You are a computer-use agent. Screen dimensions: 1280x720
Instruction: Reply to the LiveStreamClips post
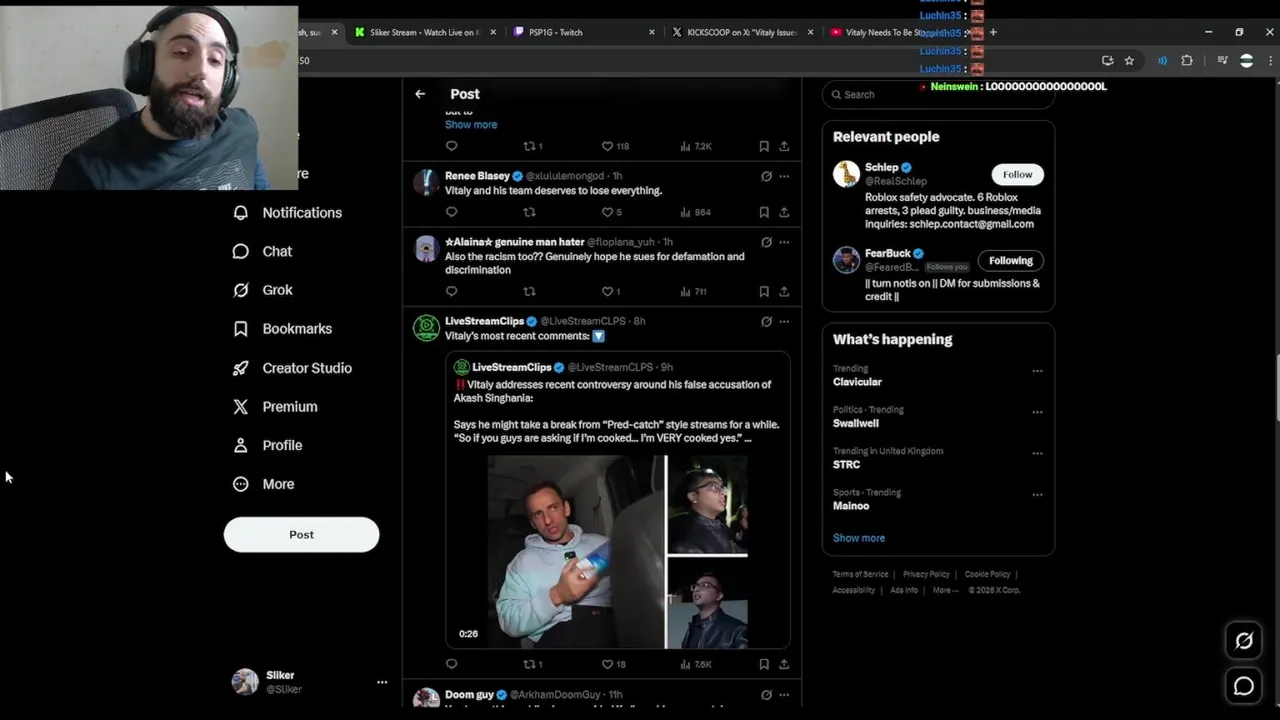(x=451, y=664)
